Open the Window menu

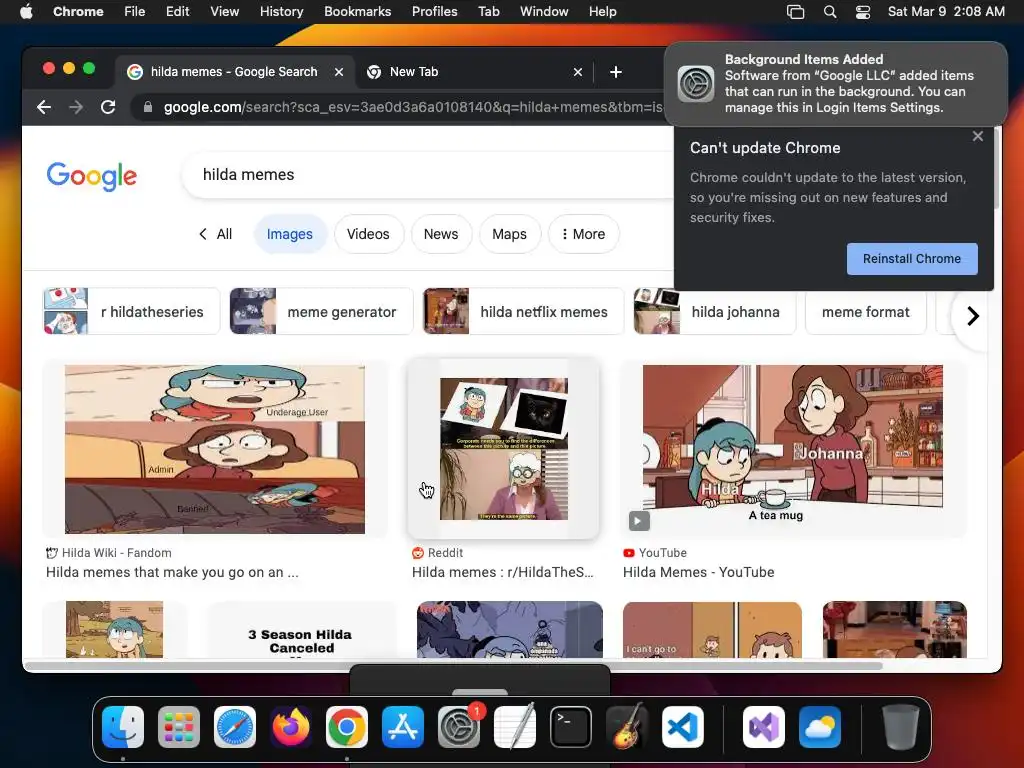tap(544, 12)
